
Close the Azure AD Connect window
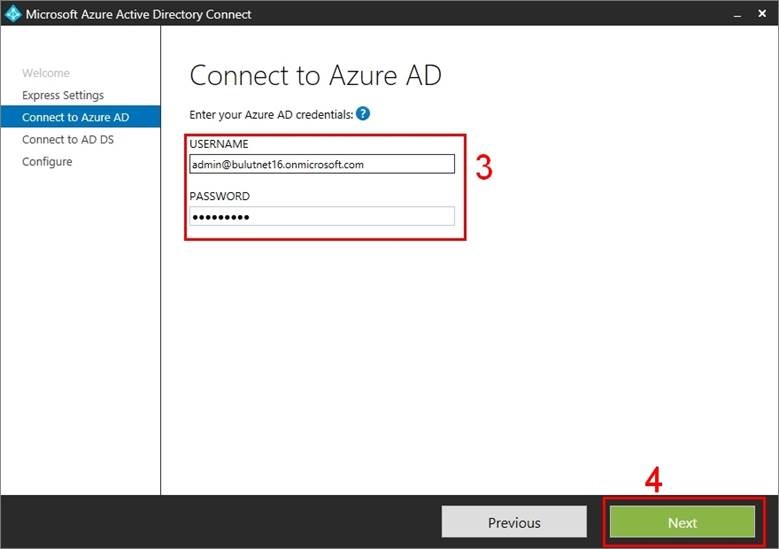click(762, 14)
